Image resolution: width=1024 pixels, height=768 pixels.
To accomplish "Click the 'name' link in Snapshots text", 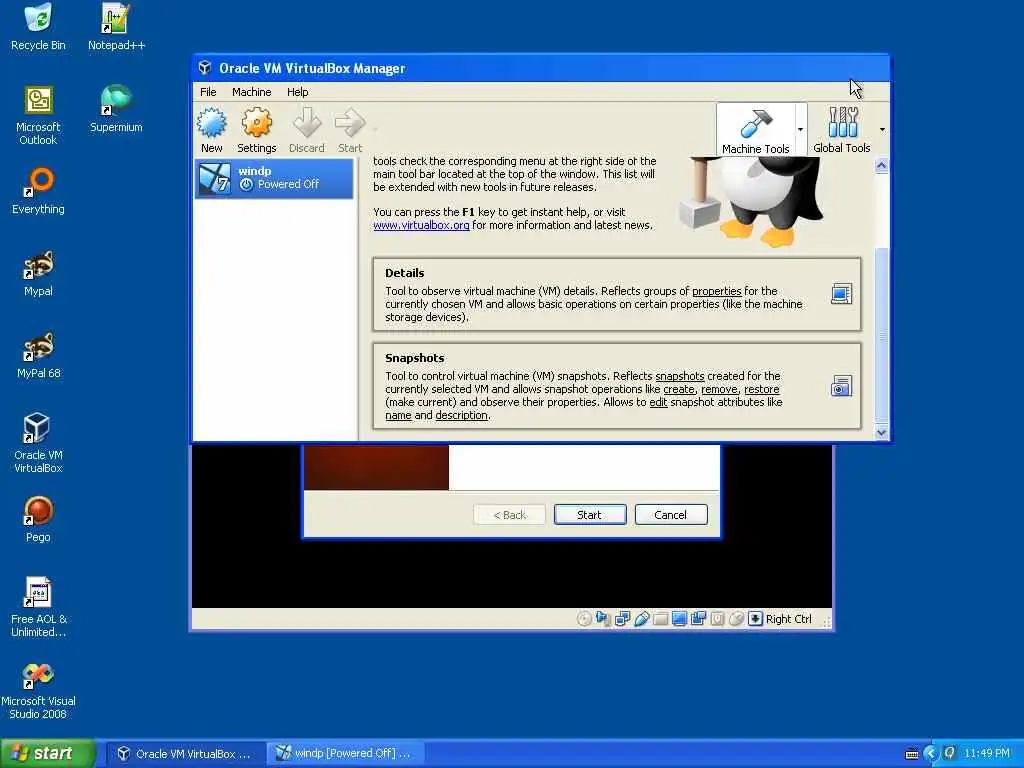I will (398, 415).
